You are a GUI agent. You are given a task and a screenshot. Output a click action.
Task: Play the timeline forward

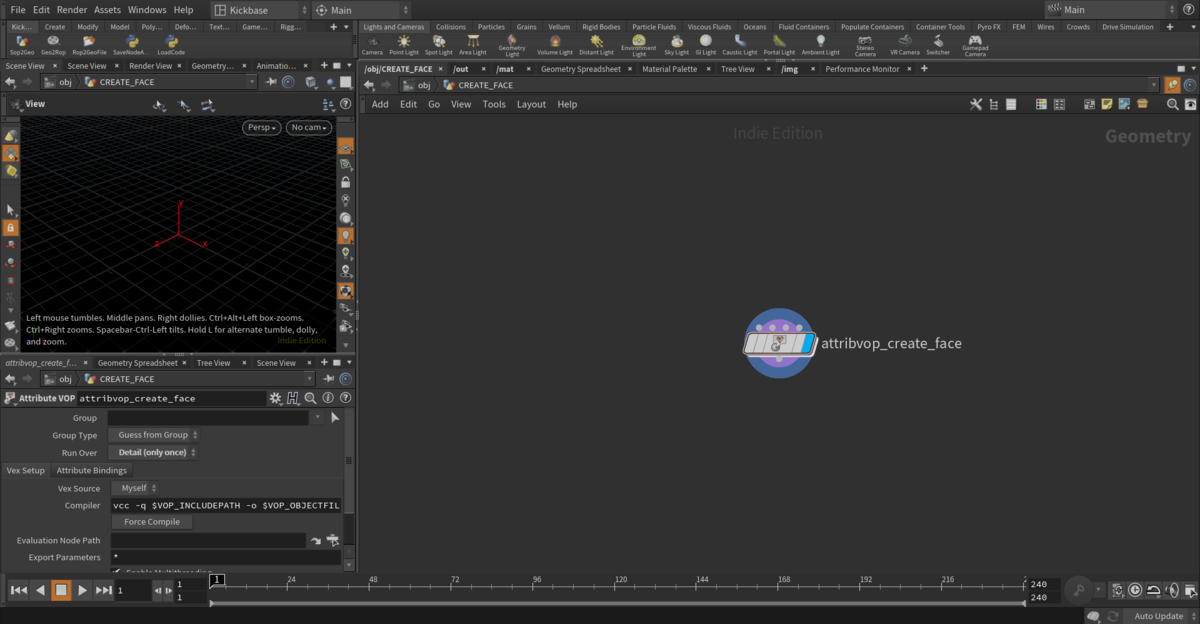click(82, 590)
